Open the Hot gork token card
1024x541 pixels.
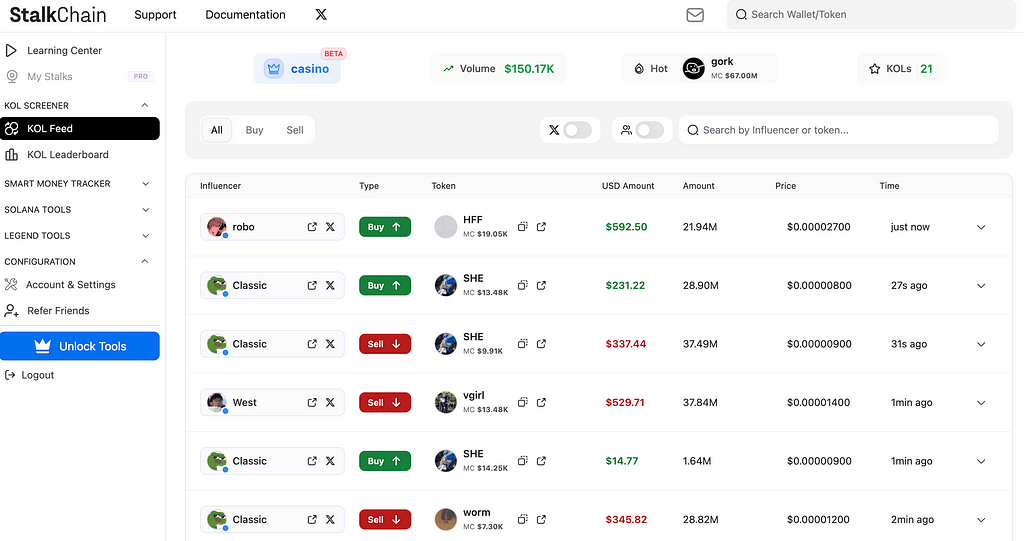(699, 69)
